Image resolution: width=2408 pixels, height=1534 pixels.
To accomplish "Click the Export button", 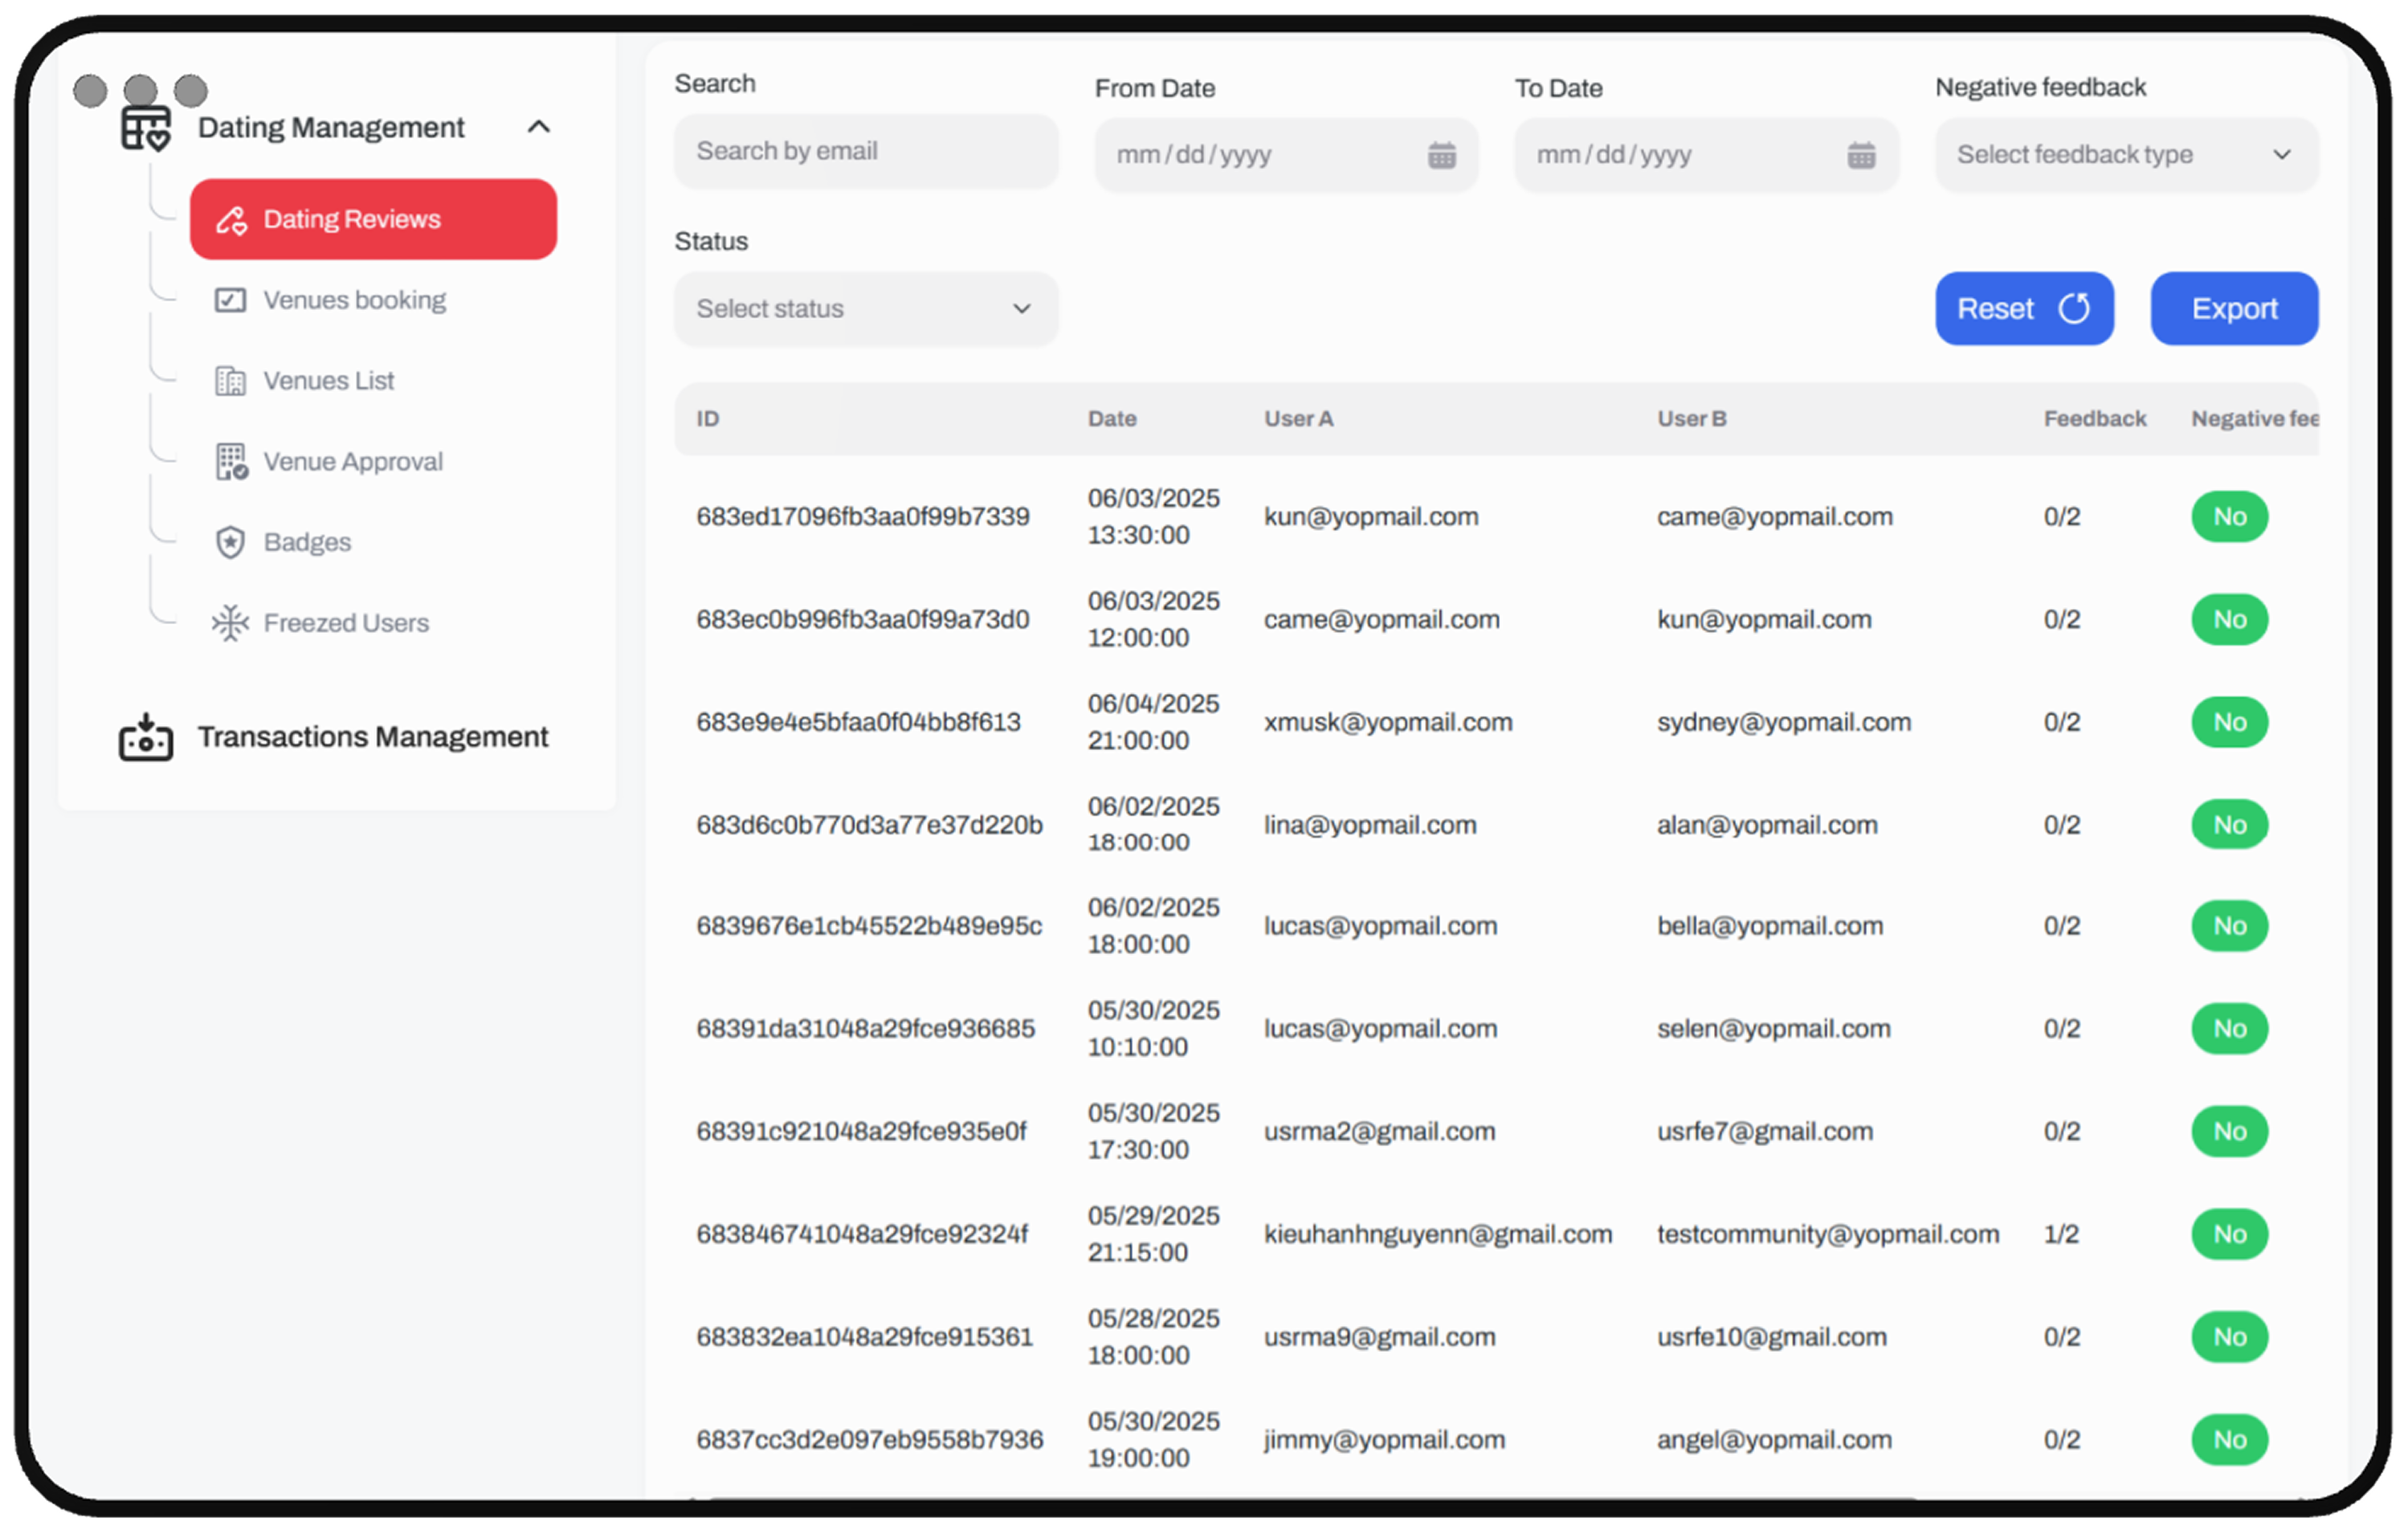I will click(x=2234, y=309).
